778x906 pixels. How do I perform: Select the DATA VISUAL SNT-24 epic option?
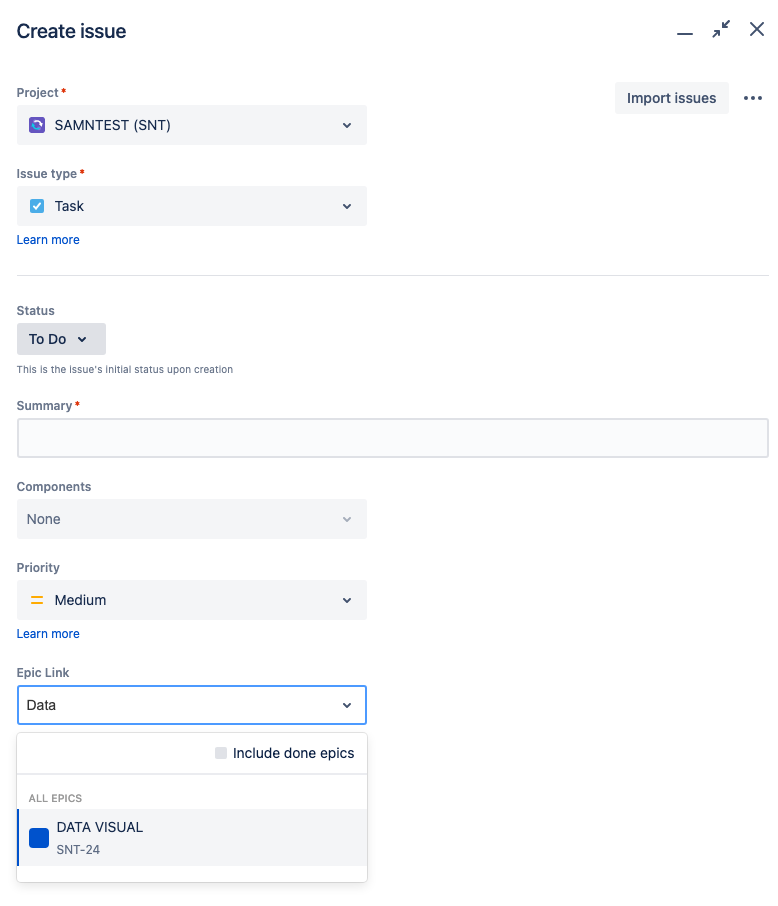click(x=192, y=838)
